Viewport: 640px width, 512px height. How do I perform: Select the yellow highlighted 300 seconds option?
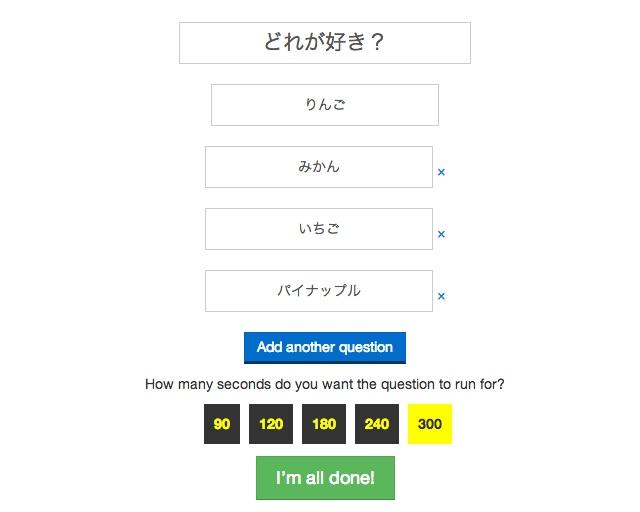pyautogui.click(x=430, y=424)
